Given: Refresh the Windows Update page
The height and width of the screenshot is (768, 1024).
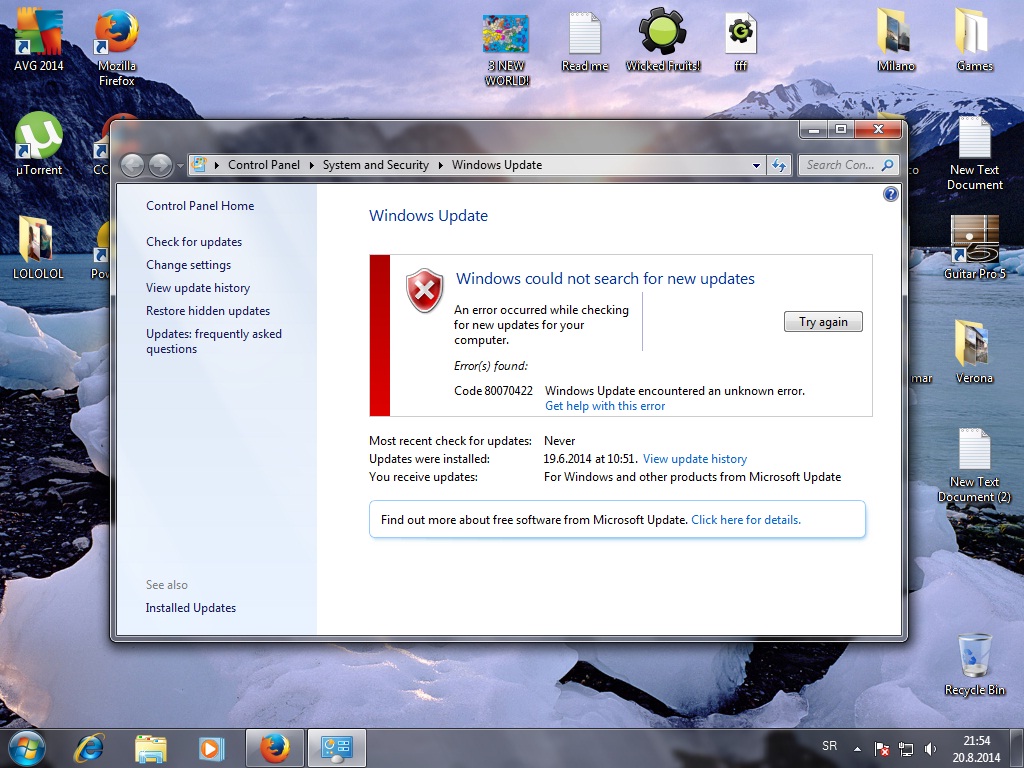Looking at the screenshot, I should (779, 165).
